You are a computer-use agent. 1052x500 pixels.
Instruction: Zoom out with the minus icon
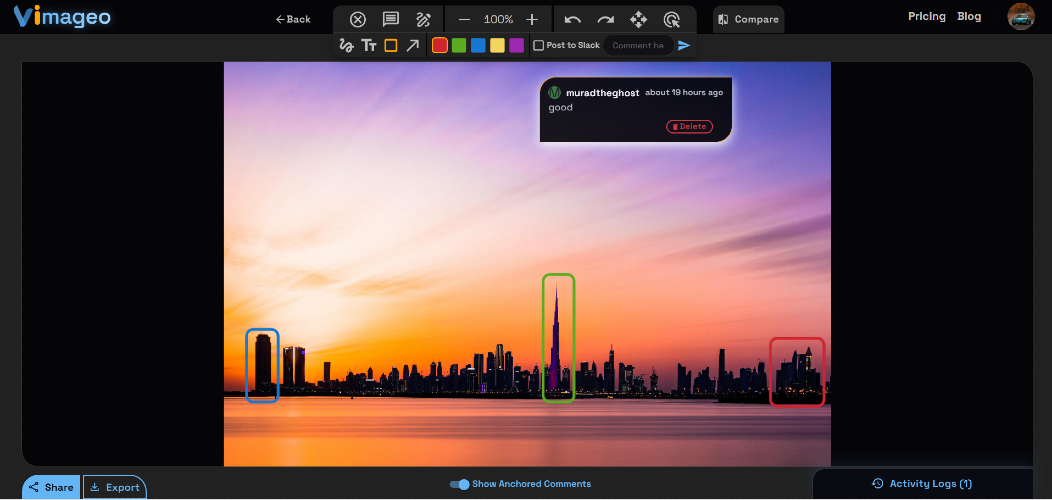pos(464,19)
